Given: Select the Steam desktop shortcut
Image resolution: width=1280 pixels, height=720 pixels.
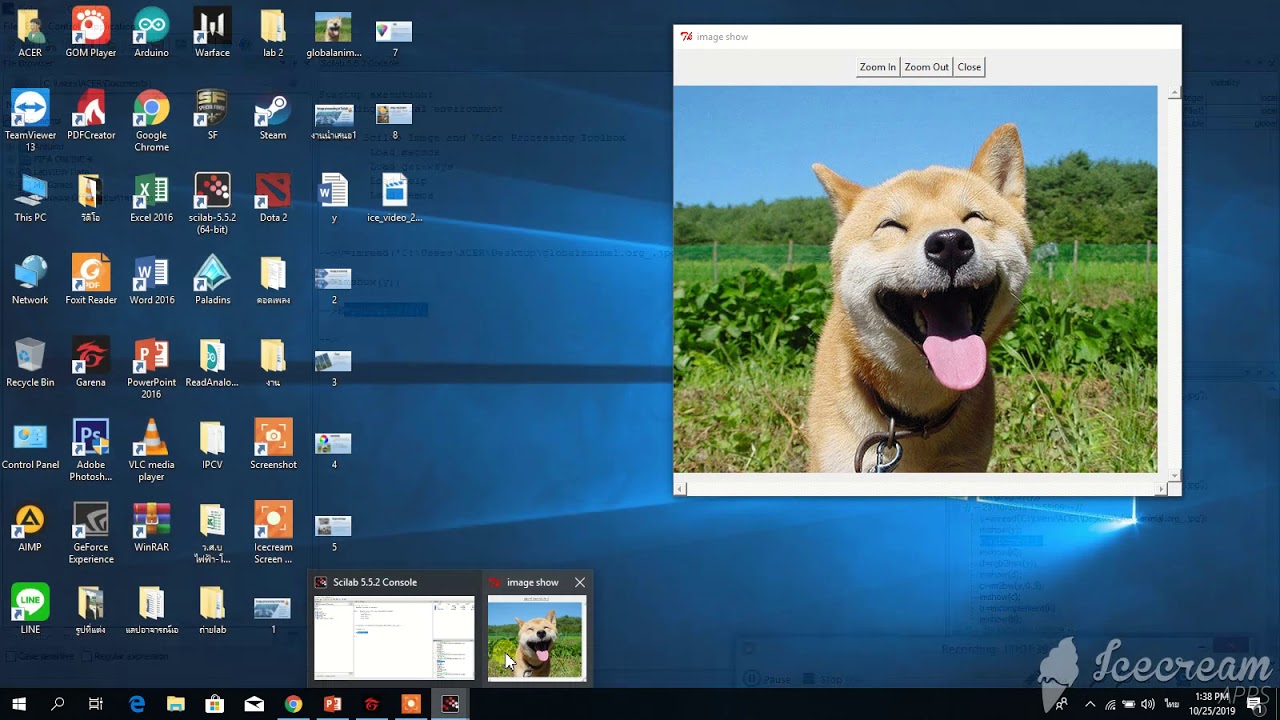Looking at the screenshot, I should [x=273, y=112].
